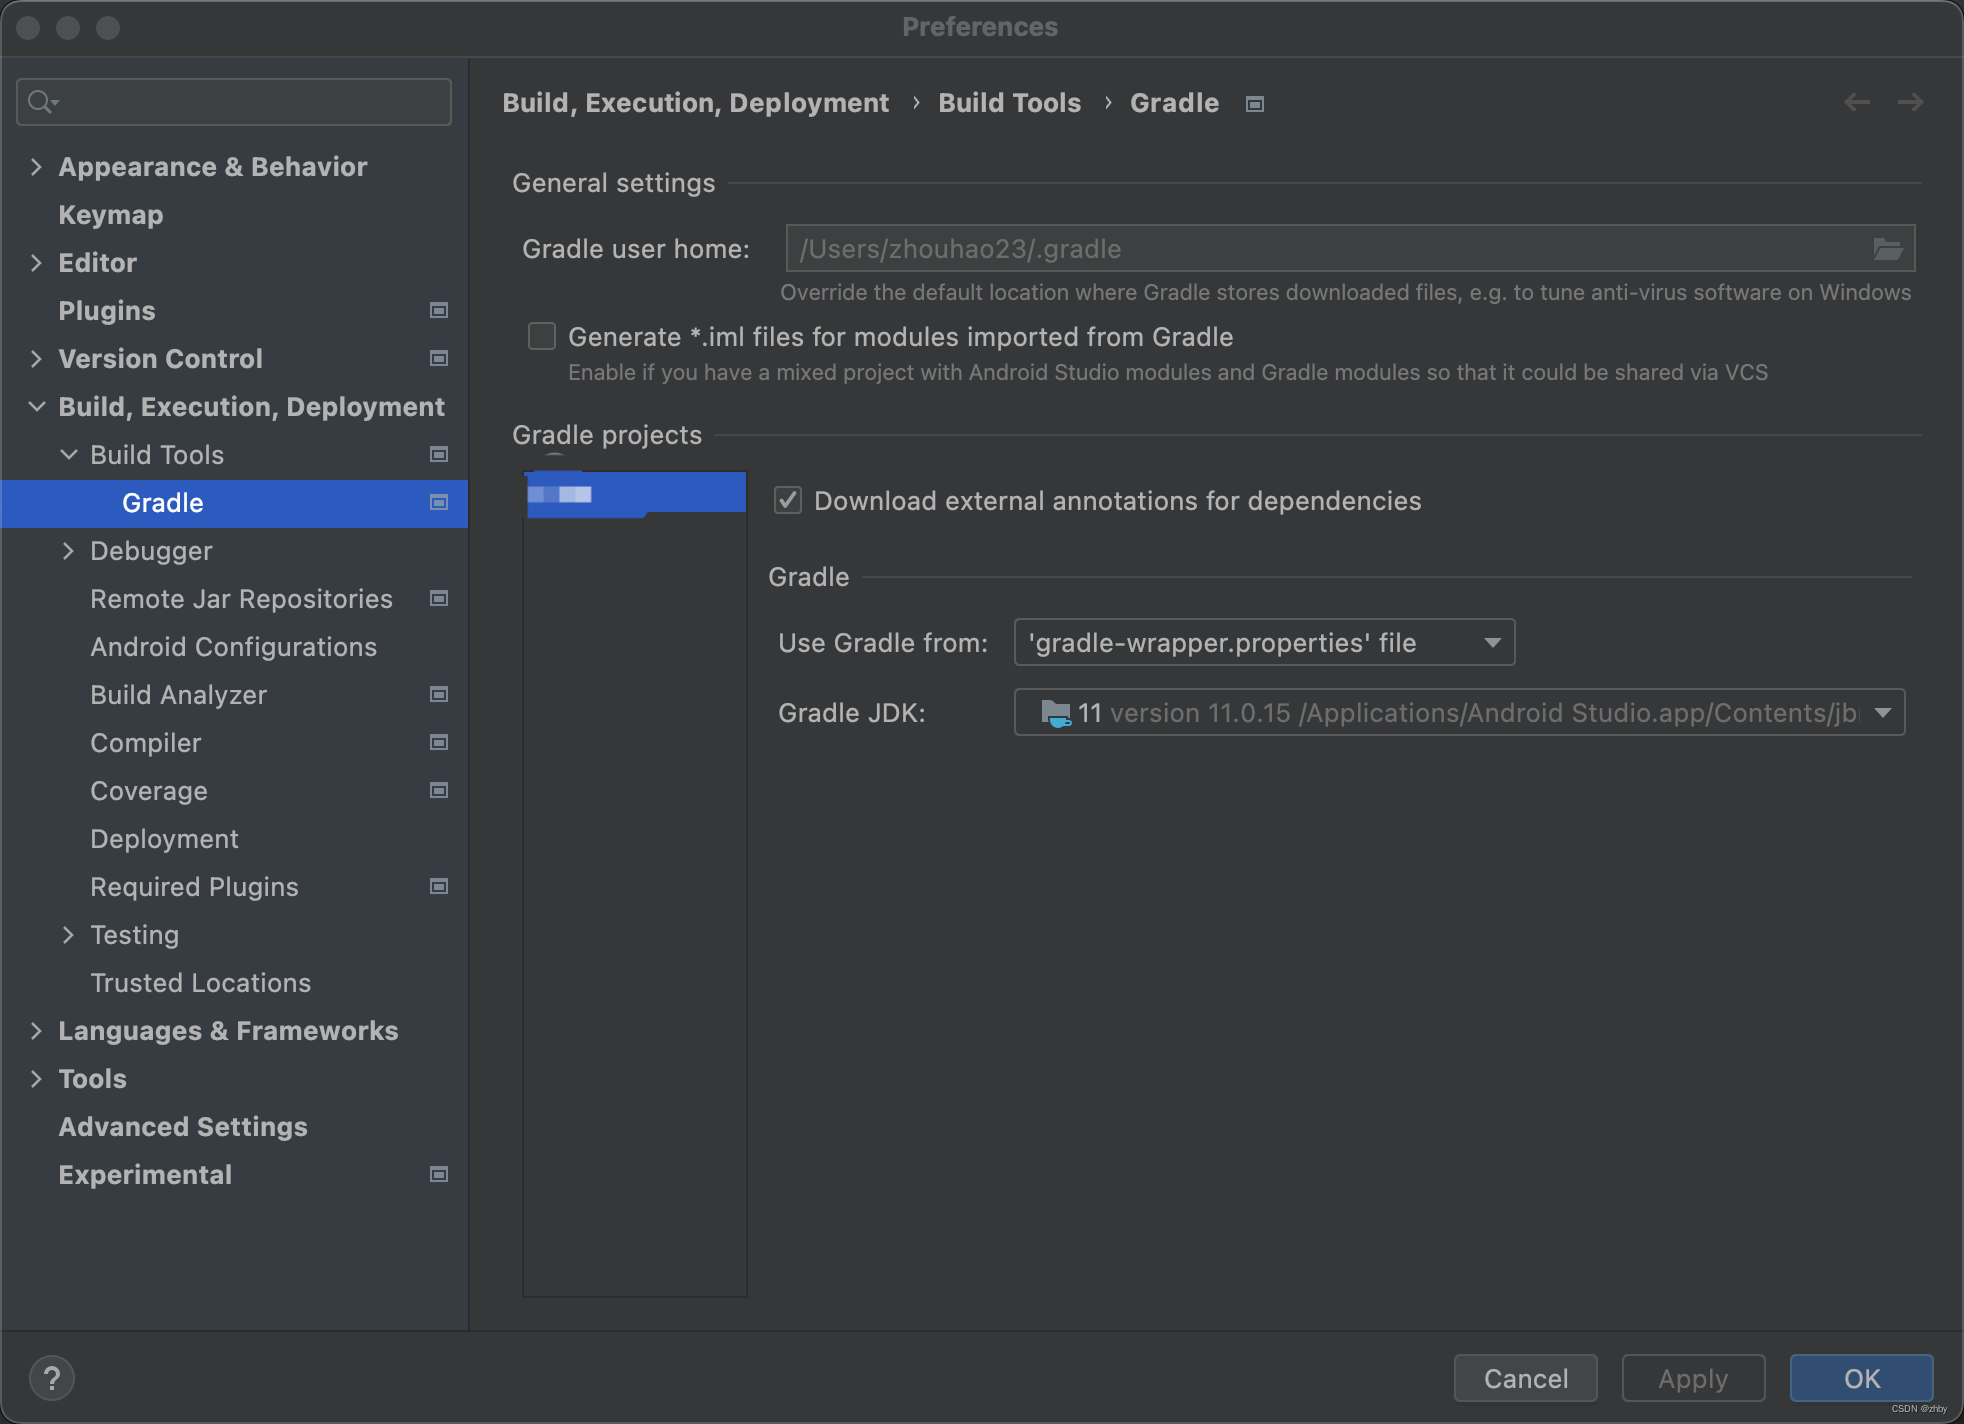Image resolution: width=1964 pixels, height=1424 pixels.
Task: Expand the Appearance & Behavior tree node
Action: pyautogui.click(x=36, y=167)
